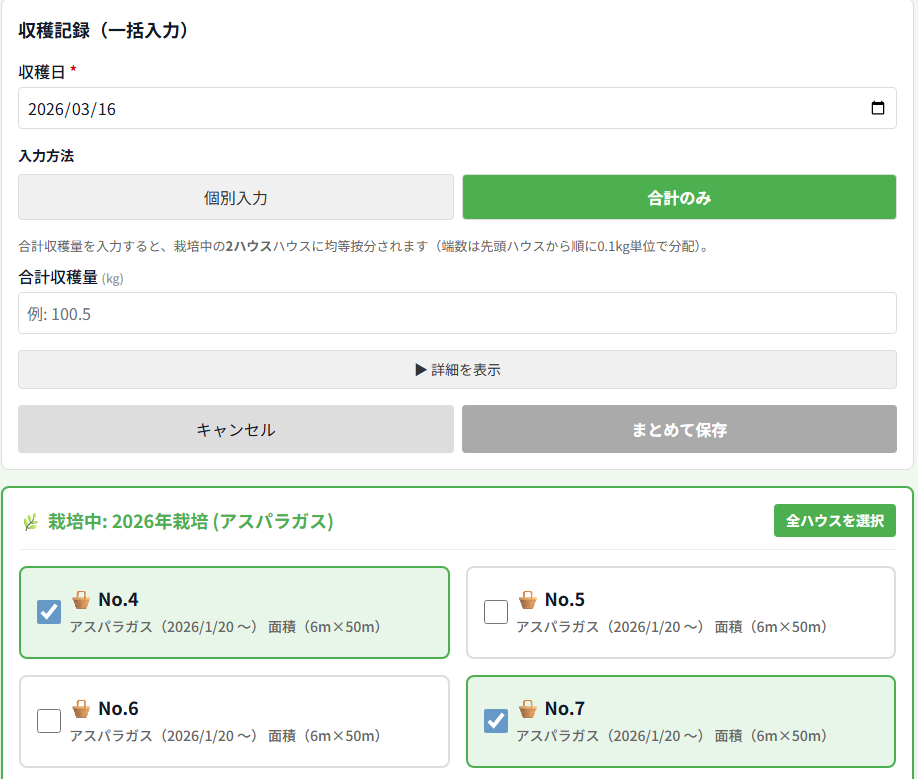
Task: Uncheck the No.7 house checkbox
Action: coord(496,720)
